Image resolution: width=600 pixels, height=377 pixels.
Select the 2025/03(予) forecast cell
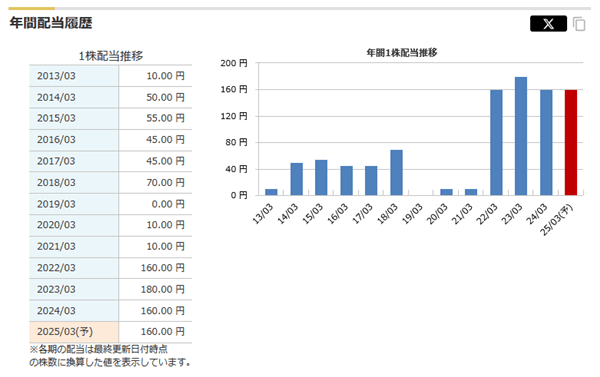pyautogui.click(x=74, y=332)
